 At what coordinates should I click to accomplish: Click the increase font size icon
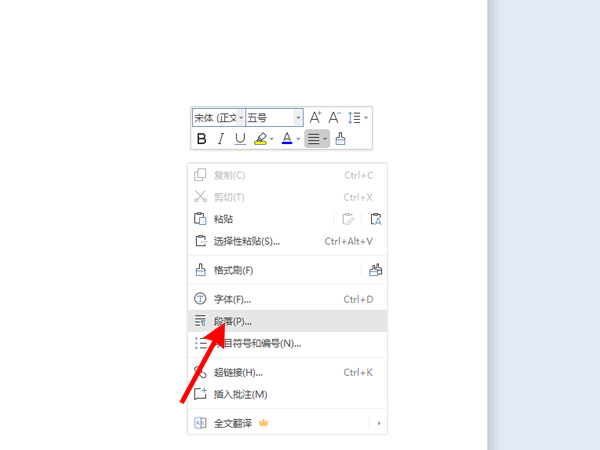tap(315, 118)
